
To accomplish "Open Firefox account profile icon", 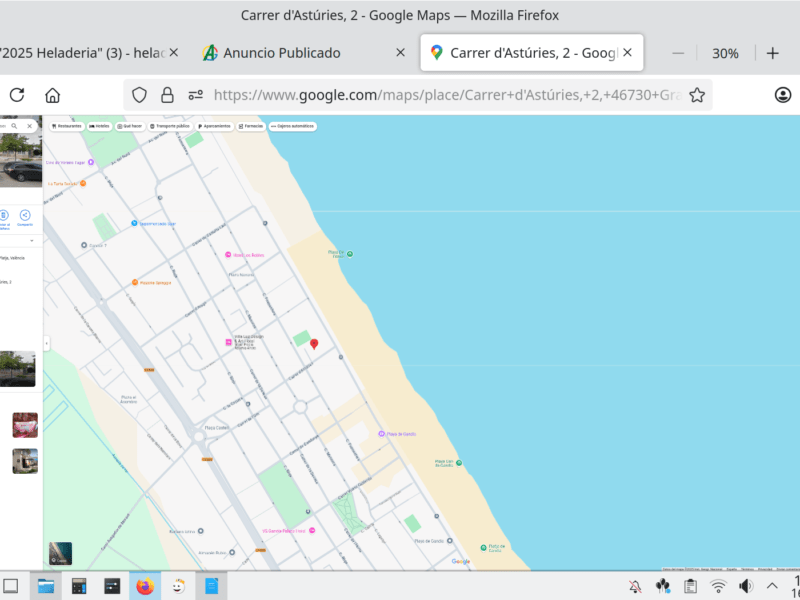I will 783,95.
